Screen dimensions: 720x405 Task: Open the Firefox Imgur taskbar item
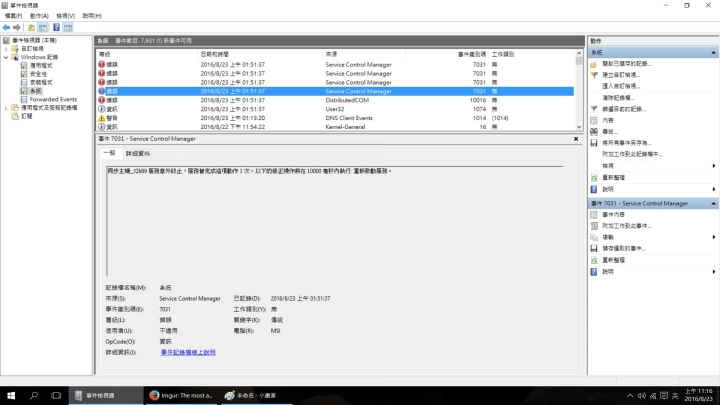point(181,395)
